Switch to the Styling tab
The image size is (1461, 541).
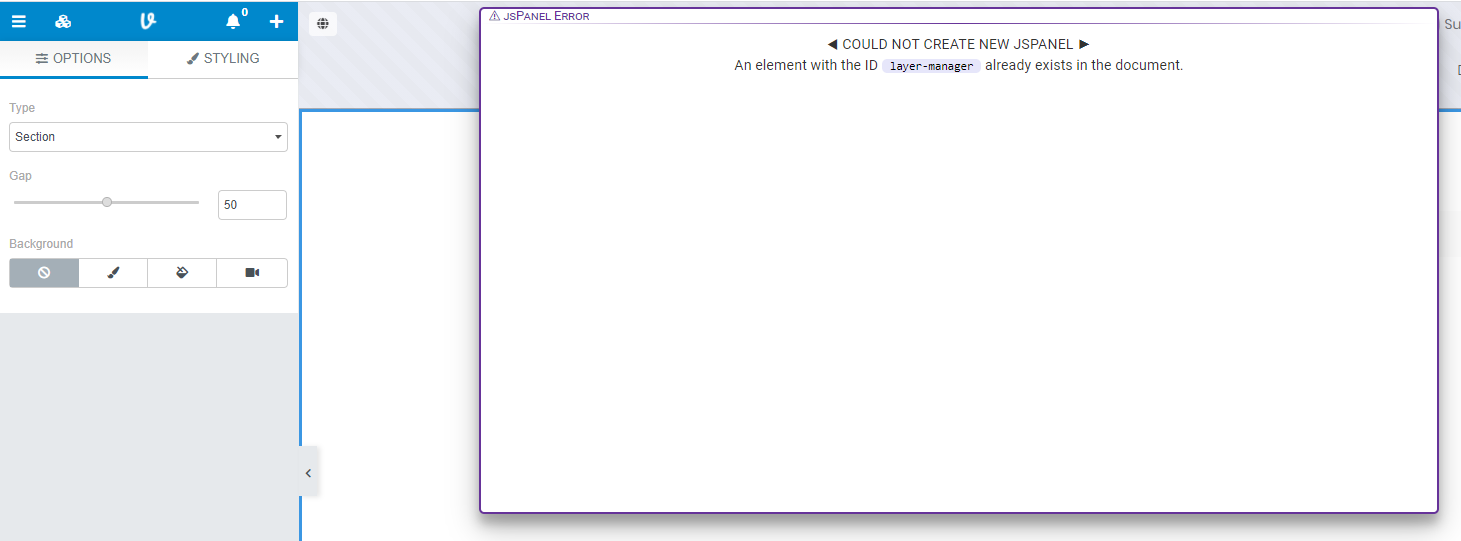pyautogui.click(x=223, y=59)
